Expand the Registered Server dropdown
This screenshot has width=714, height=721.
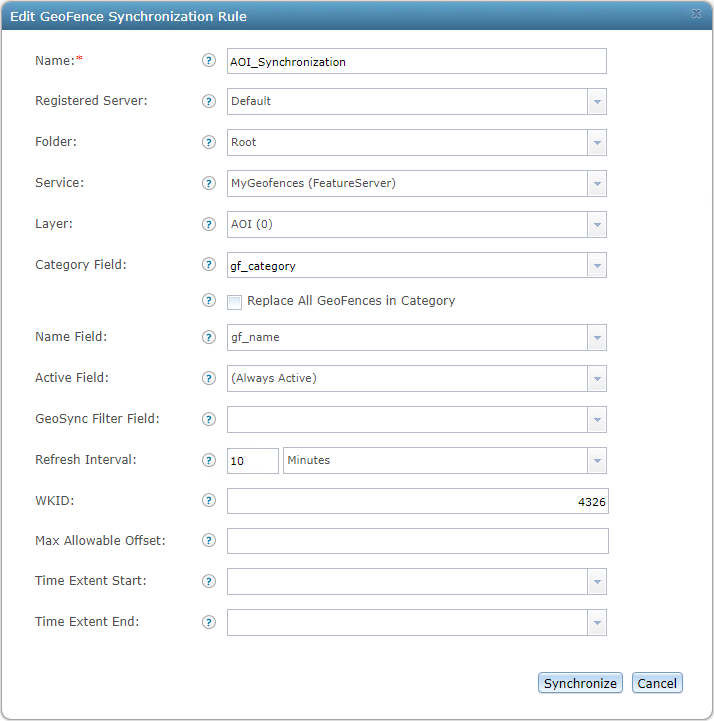coord(597,102)
